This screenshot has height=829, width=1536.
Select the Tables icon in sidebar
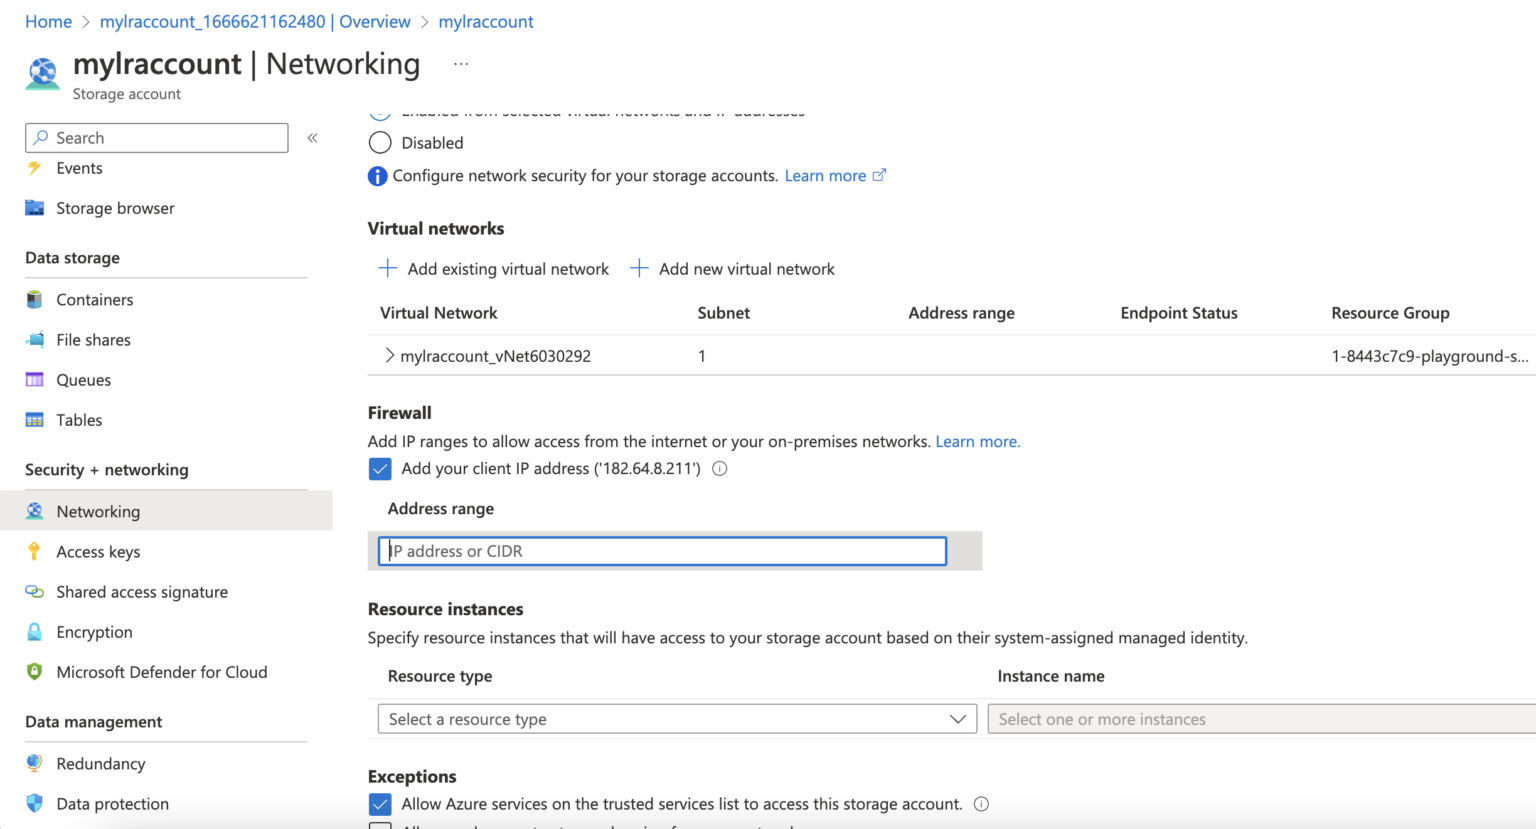click(x=34, y=419)
